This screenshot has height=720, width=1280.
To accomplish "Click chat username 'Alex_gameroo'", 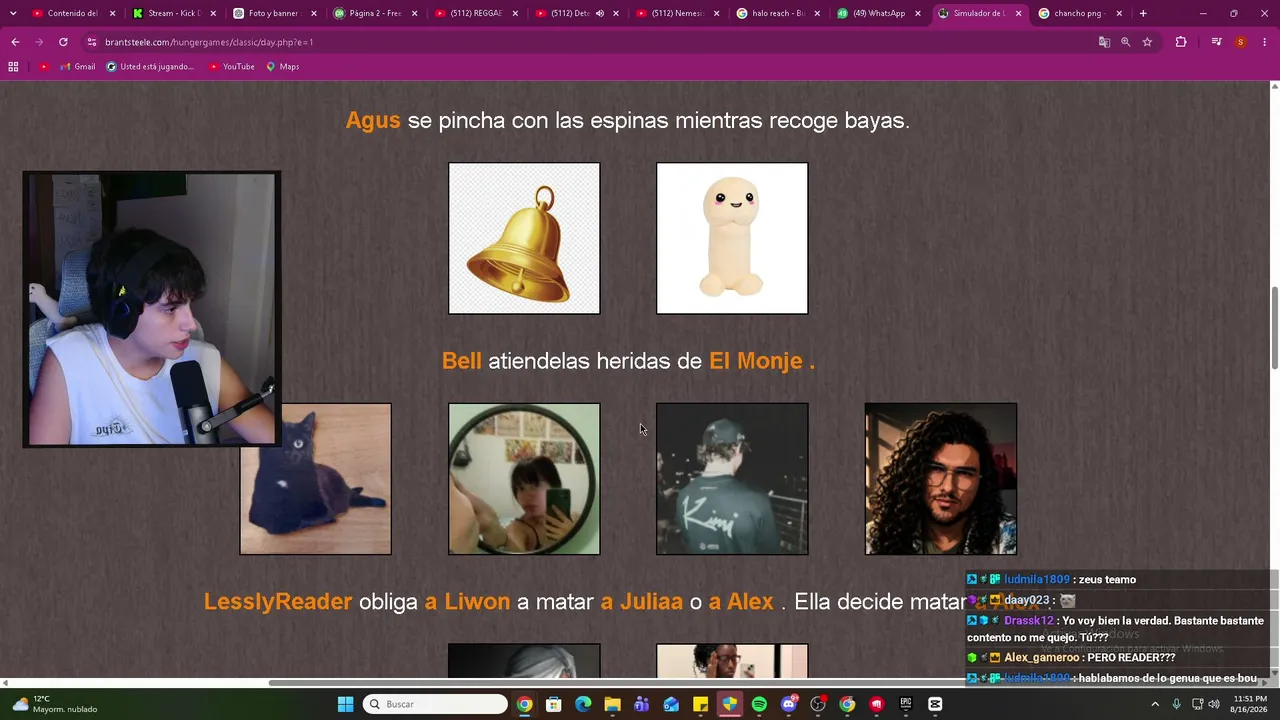I will tap(1042, 658).
